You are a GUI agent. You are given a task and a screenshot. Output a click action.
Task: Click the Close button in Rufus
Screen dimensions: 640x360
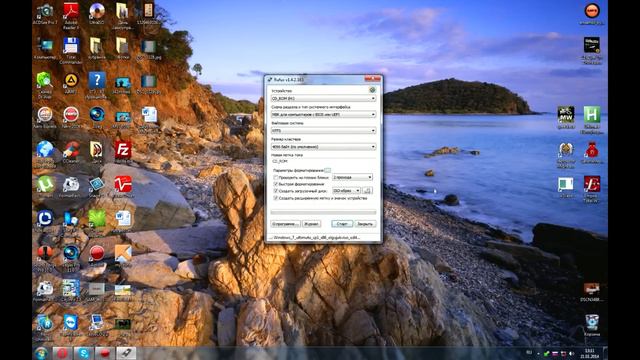365,224
